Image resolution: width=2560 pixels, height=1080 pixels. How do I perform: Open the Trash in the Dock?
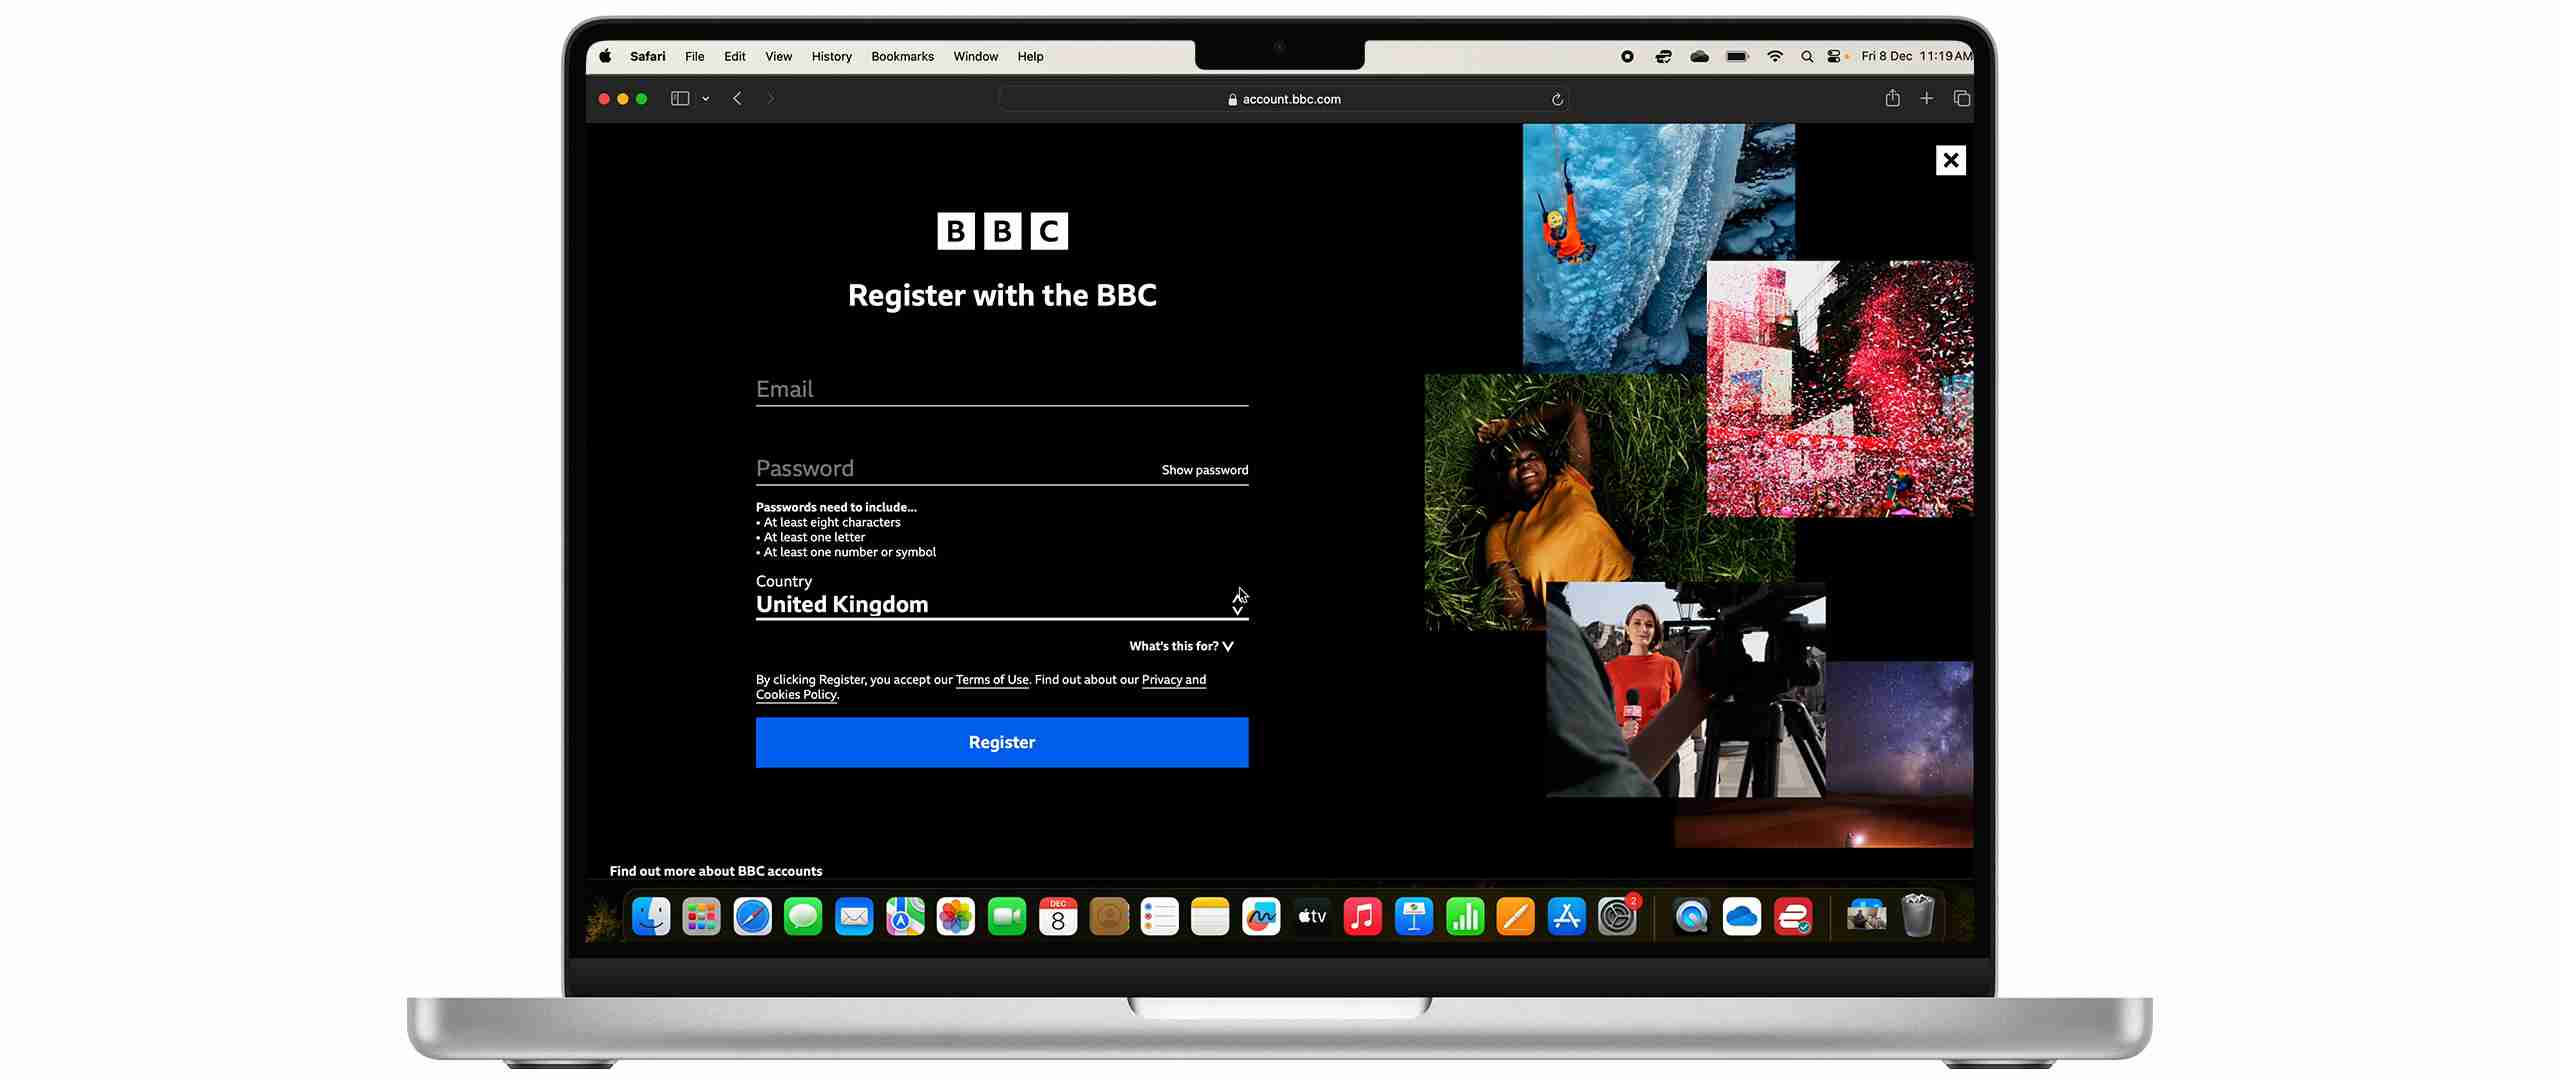tap(1918, 915)
